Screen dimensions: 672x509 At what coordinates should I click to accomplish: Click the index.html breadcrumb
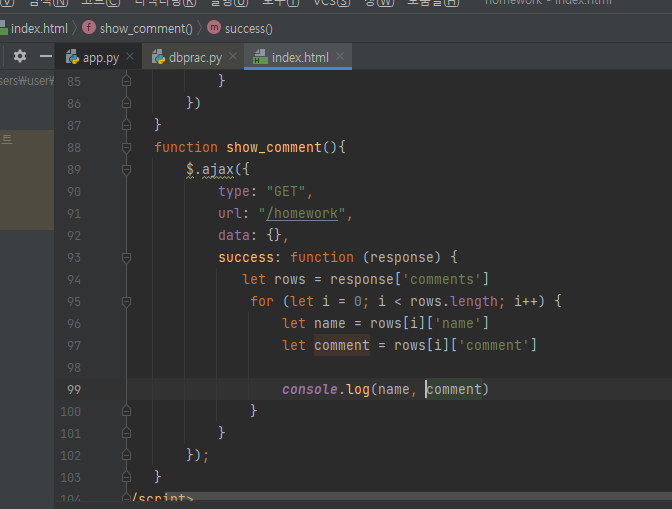tap(39, 29)
